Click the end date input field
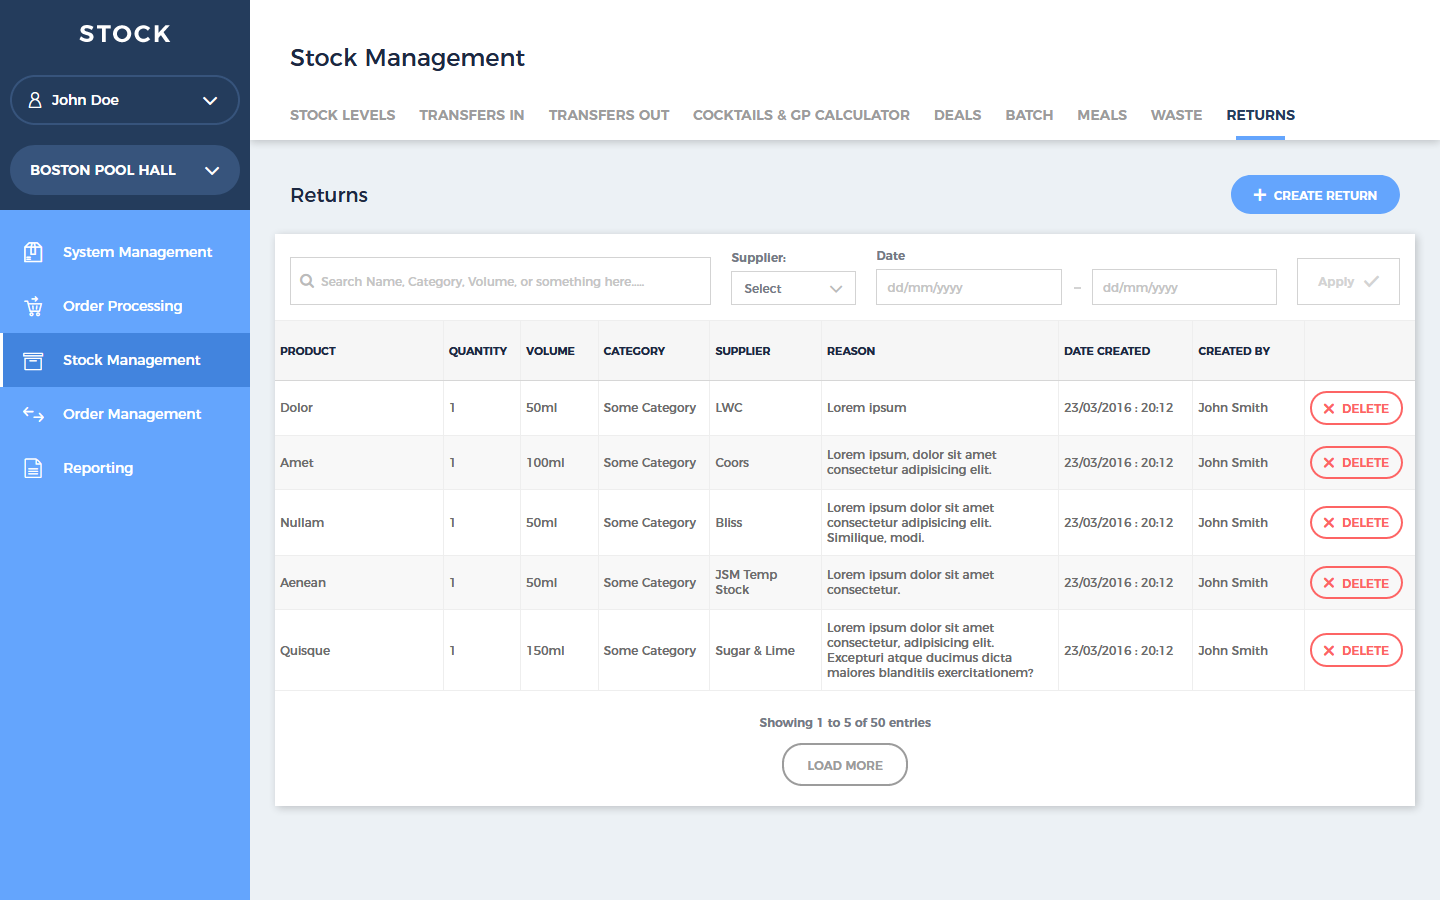 (1184, 287)
